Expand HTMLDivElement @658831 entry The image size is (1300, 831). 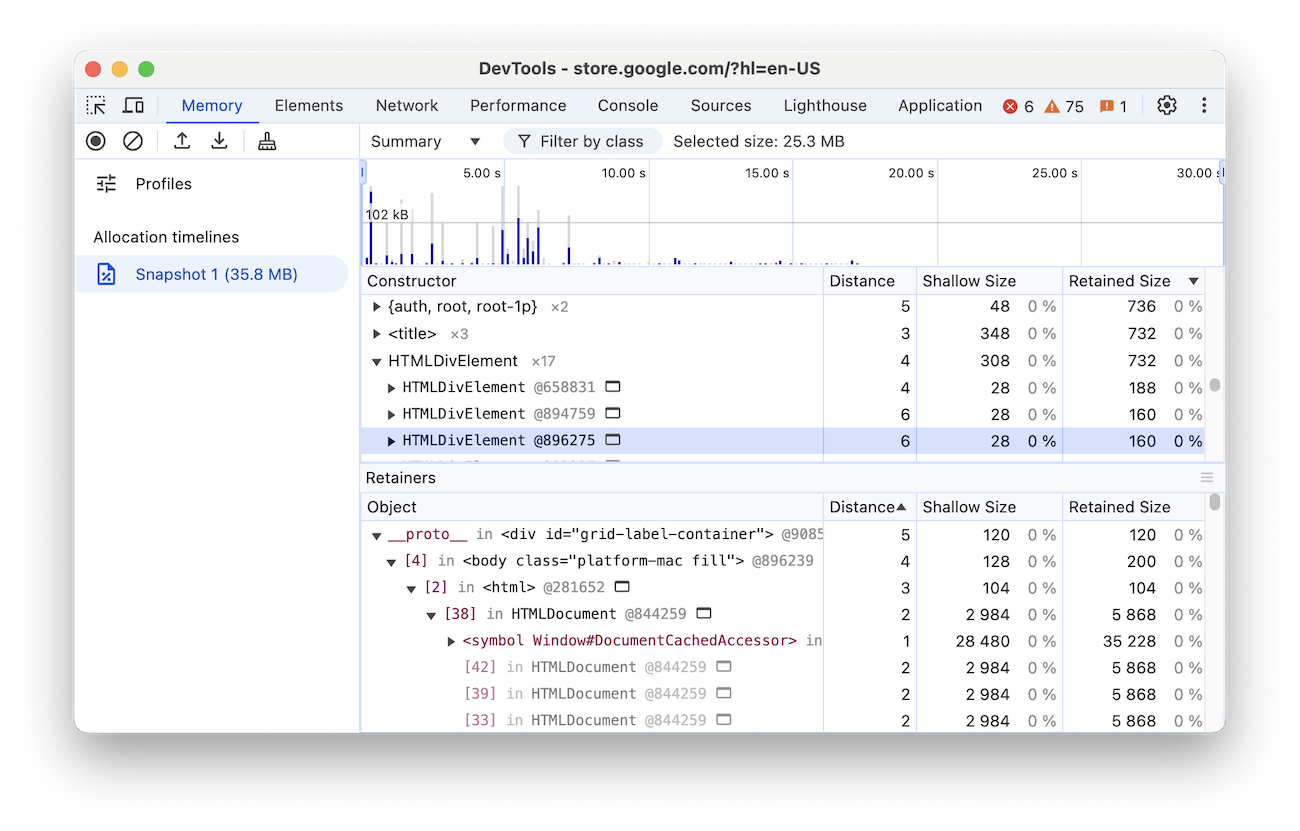click(x=392, y=387)
